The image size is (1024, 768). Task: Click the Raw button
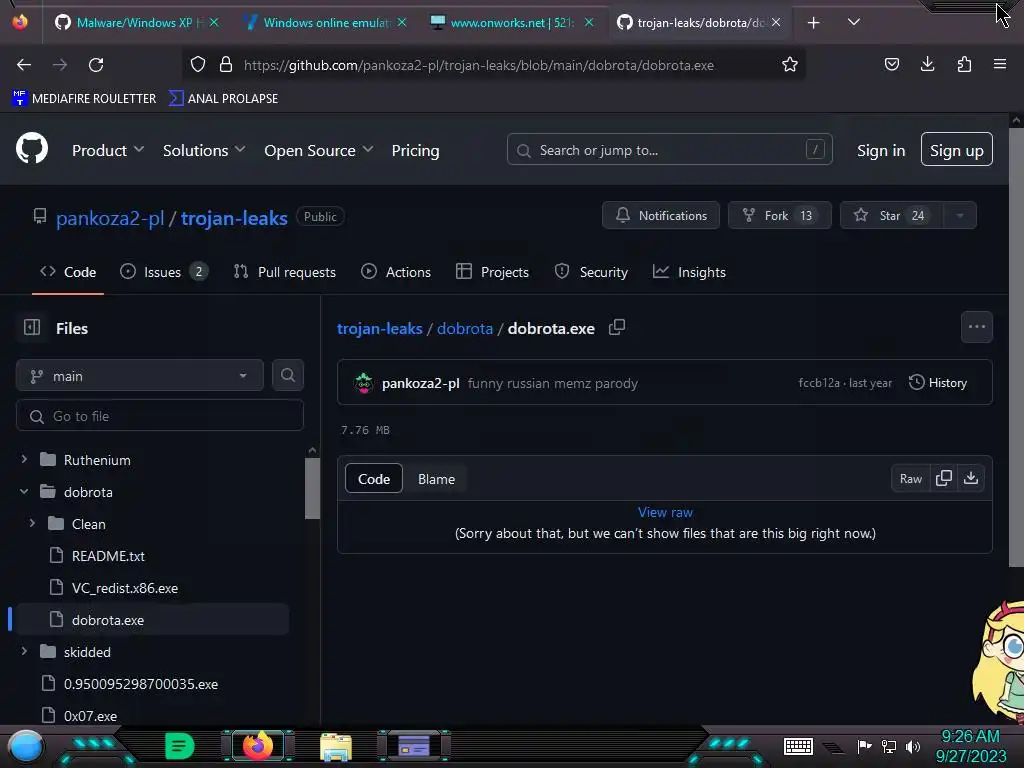[x=910, y=479]
